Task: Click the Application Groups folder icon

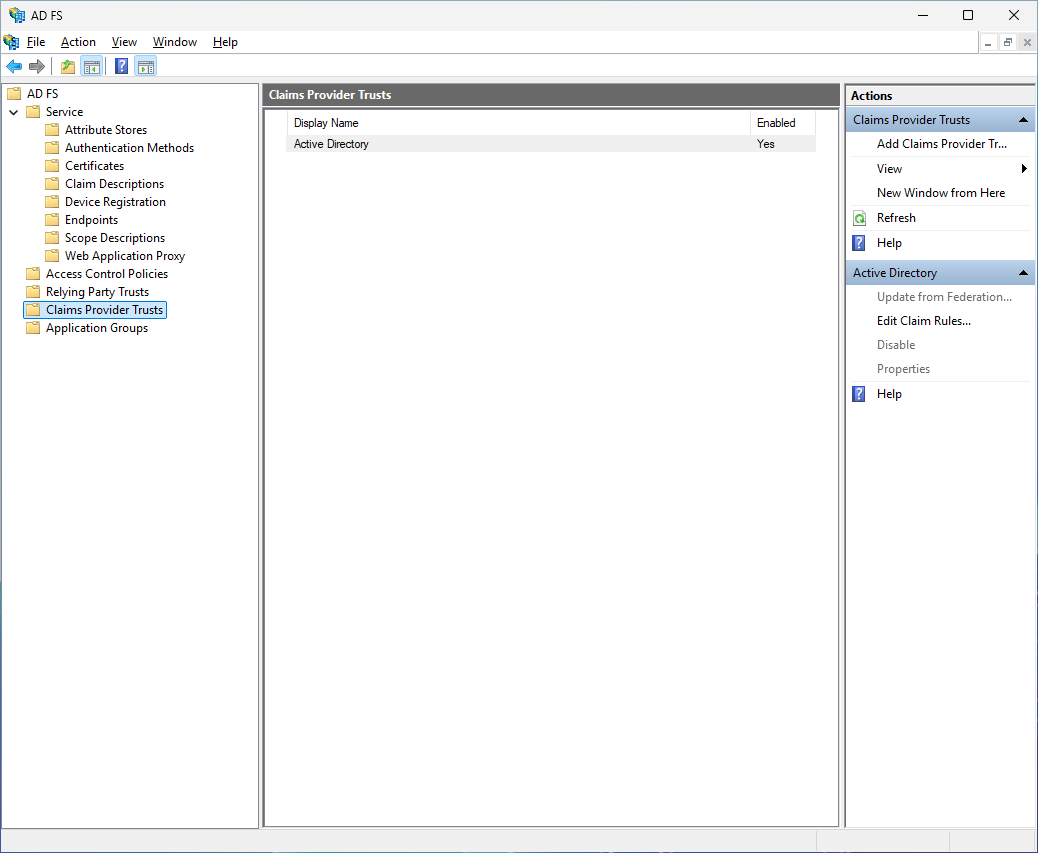Action: [x=33, y=328]
